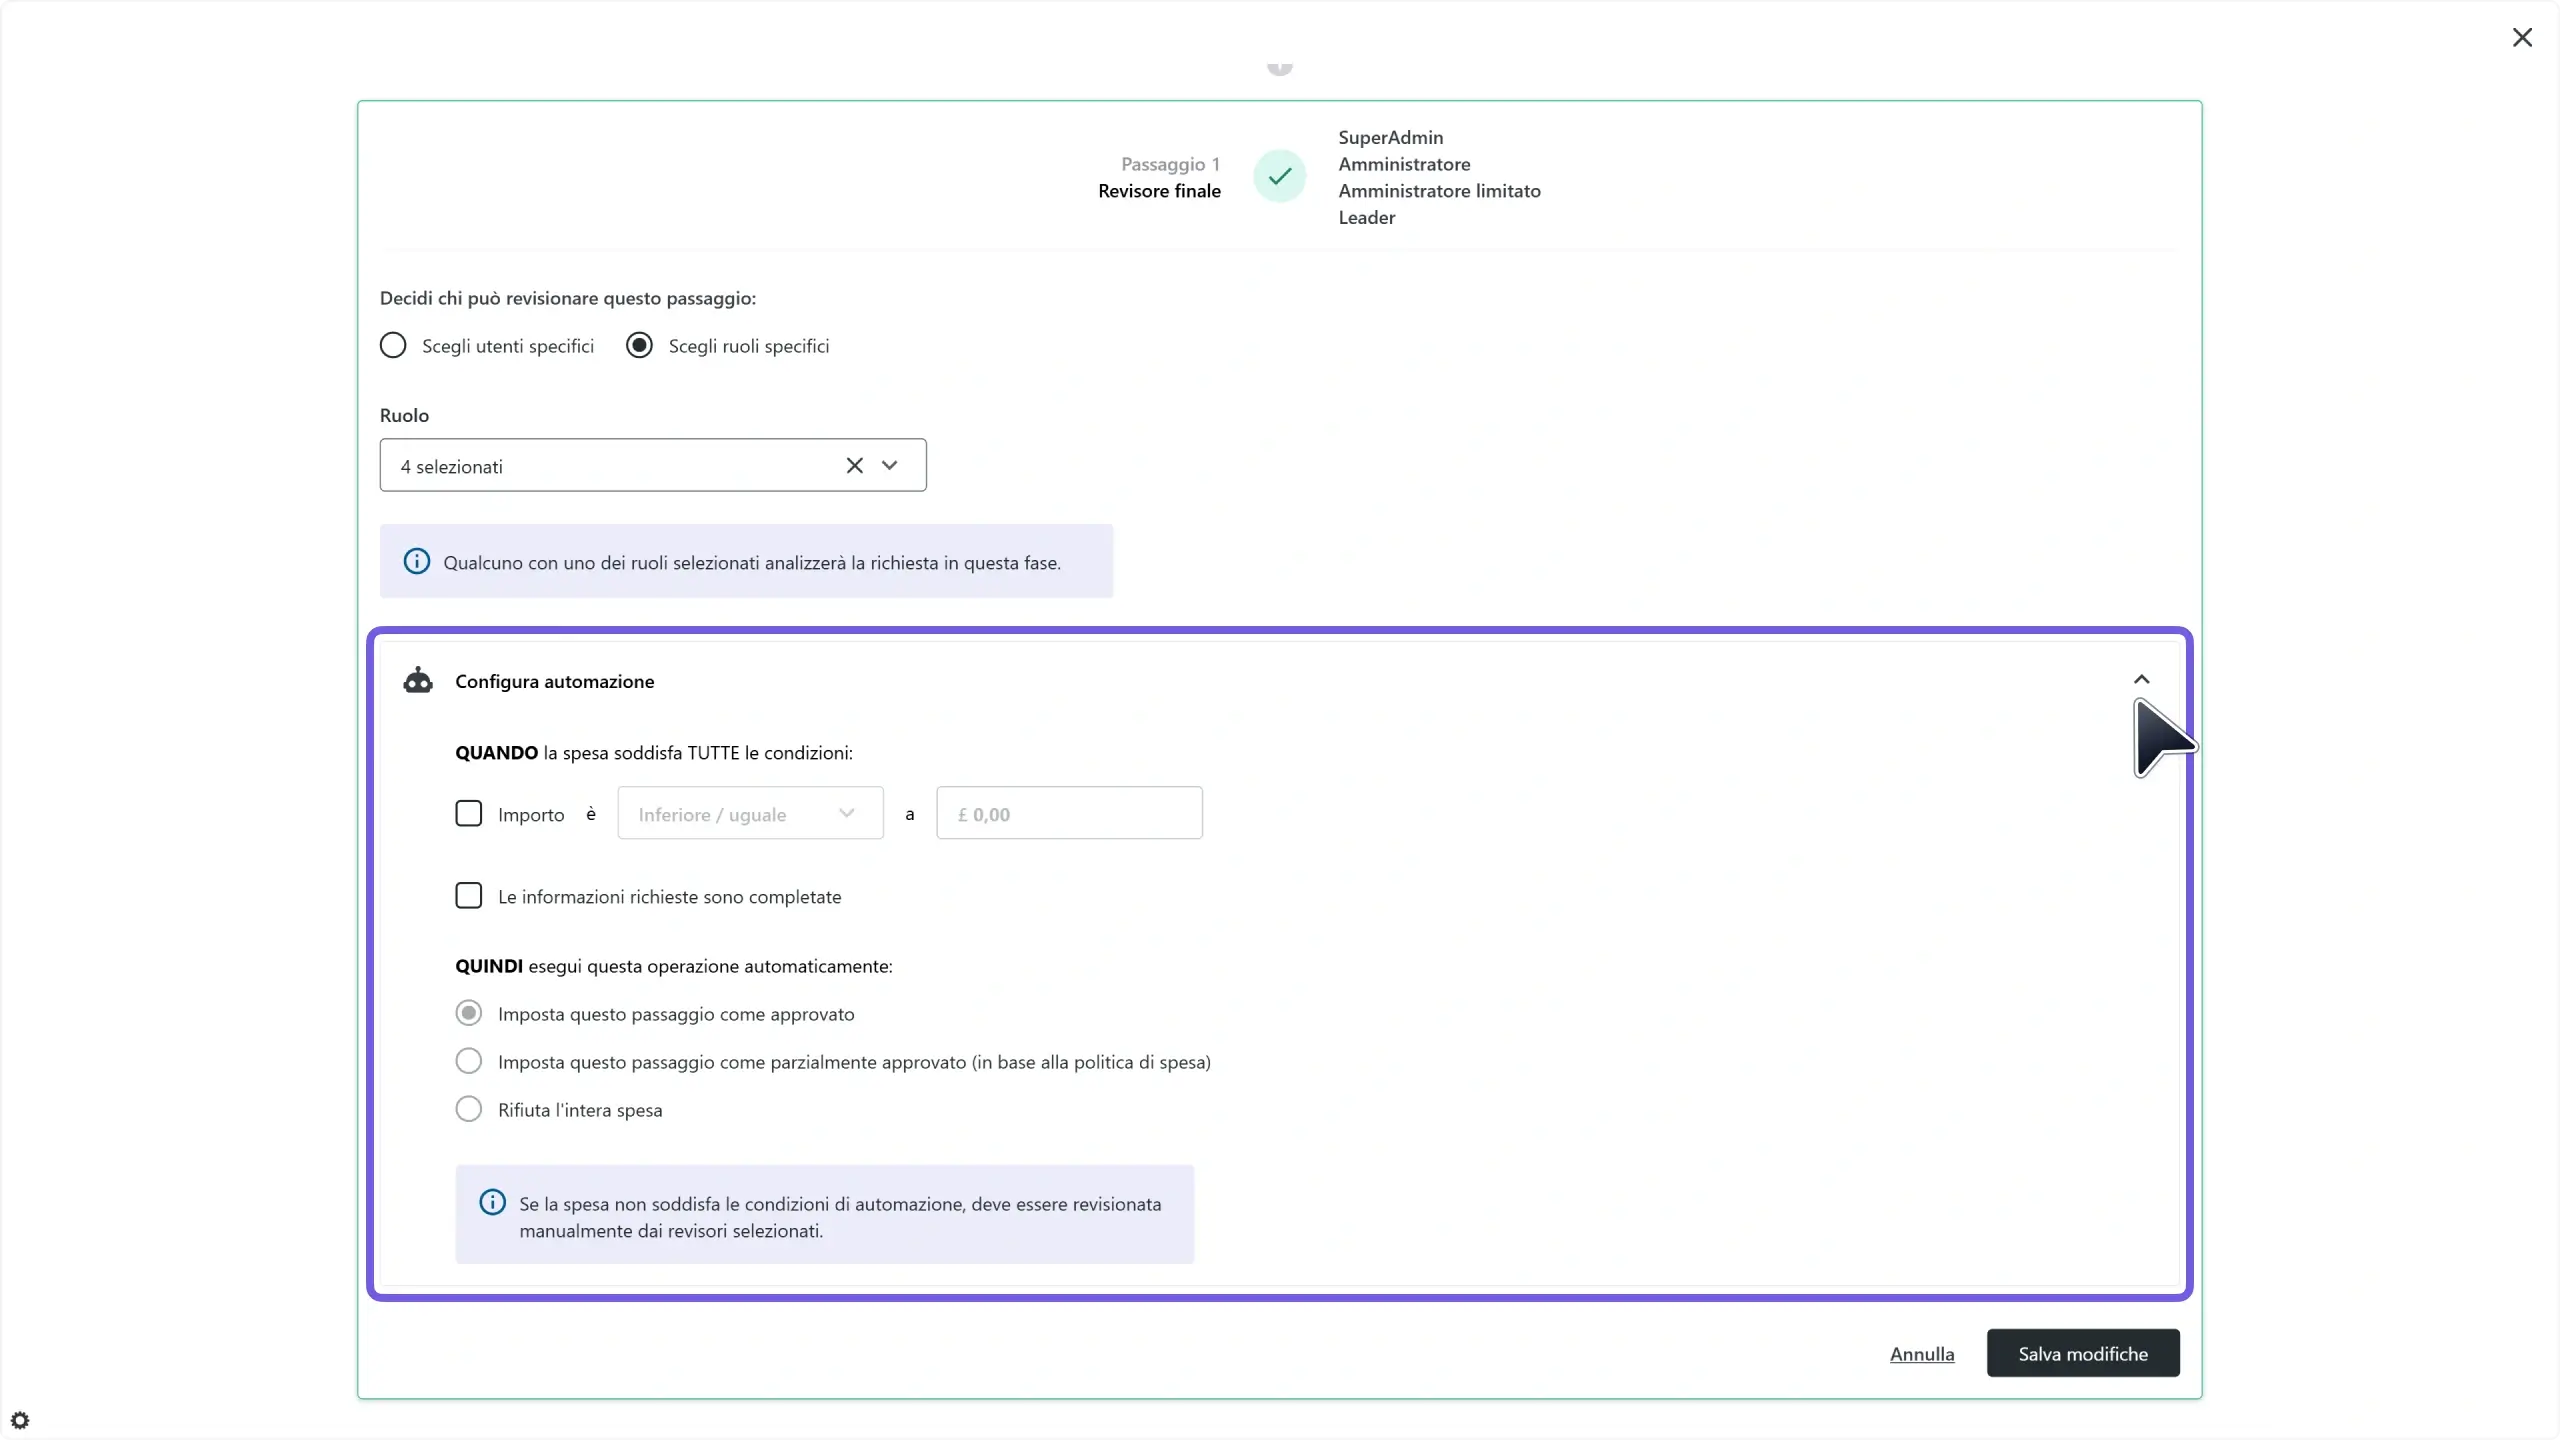2560x1440 pixels.
Task: Click the green checkmark step icon
Action: (x=1279, y=176)
